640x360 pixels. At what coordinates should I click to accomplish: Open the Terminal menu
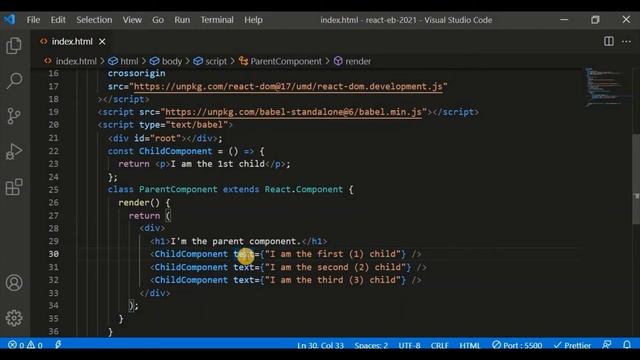[217, 20]
